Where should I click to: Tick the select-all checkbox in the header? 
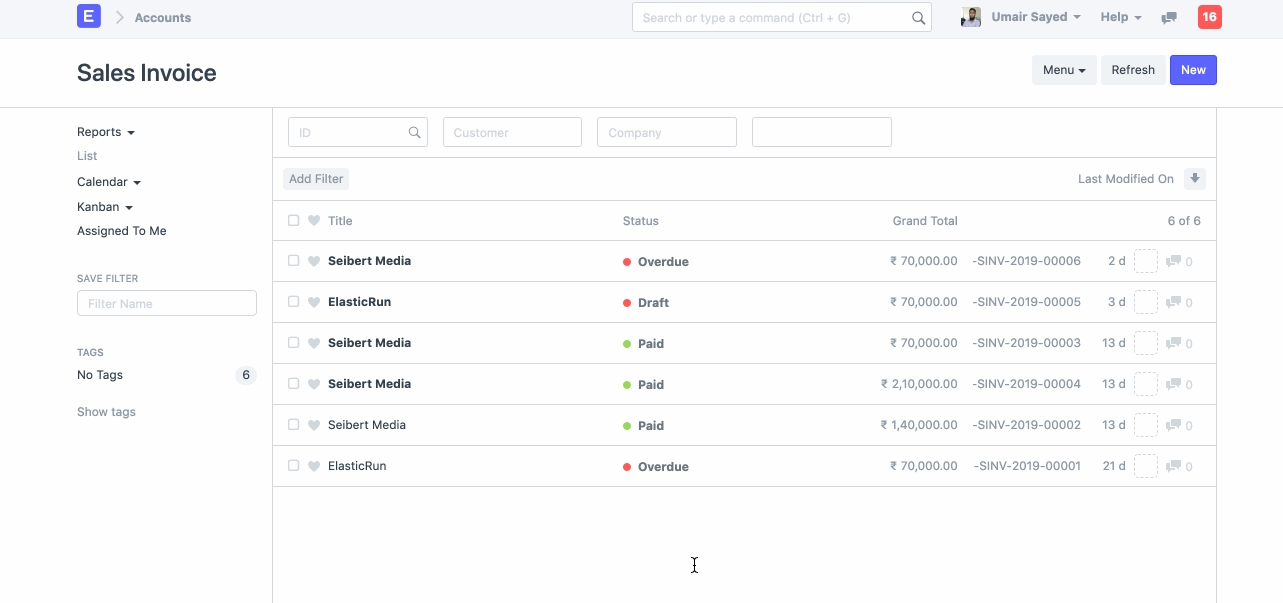293,221
